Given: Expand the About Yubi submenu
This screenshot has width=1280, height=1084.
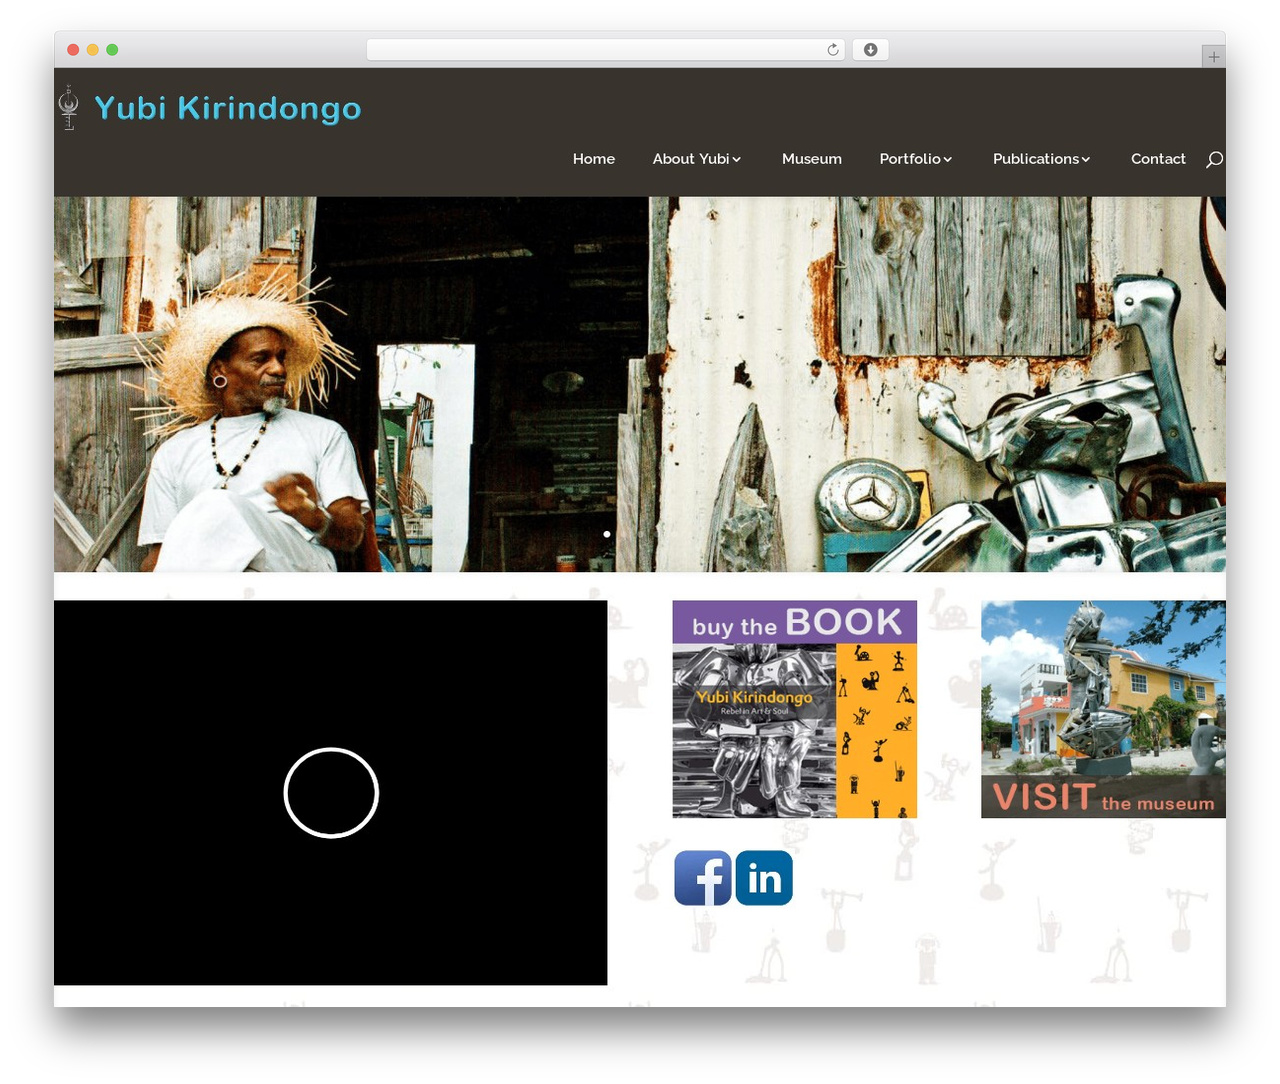Looking at the screenshot, I should click(x=697, y=159).
